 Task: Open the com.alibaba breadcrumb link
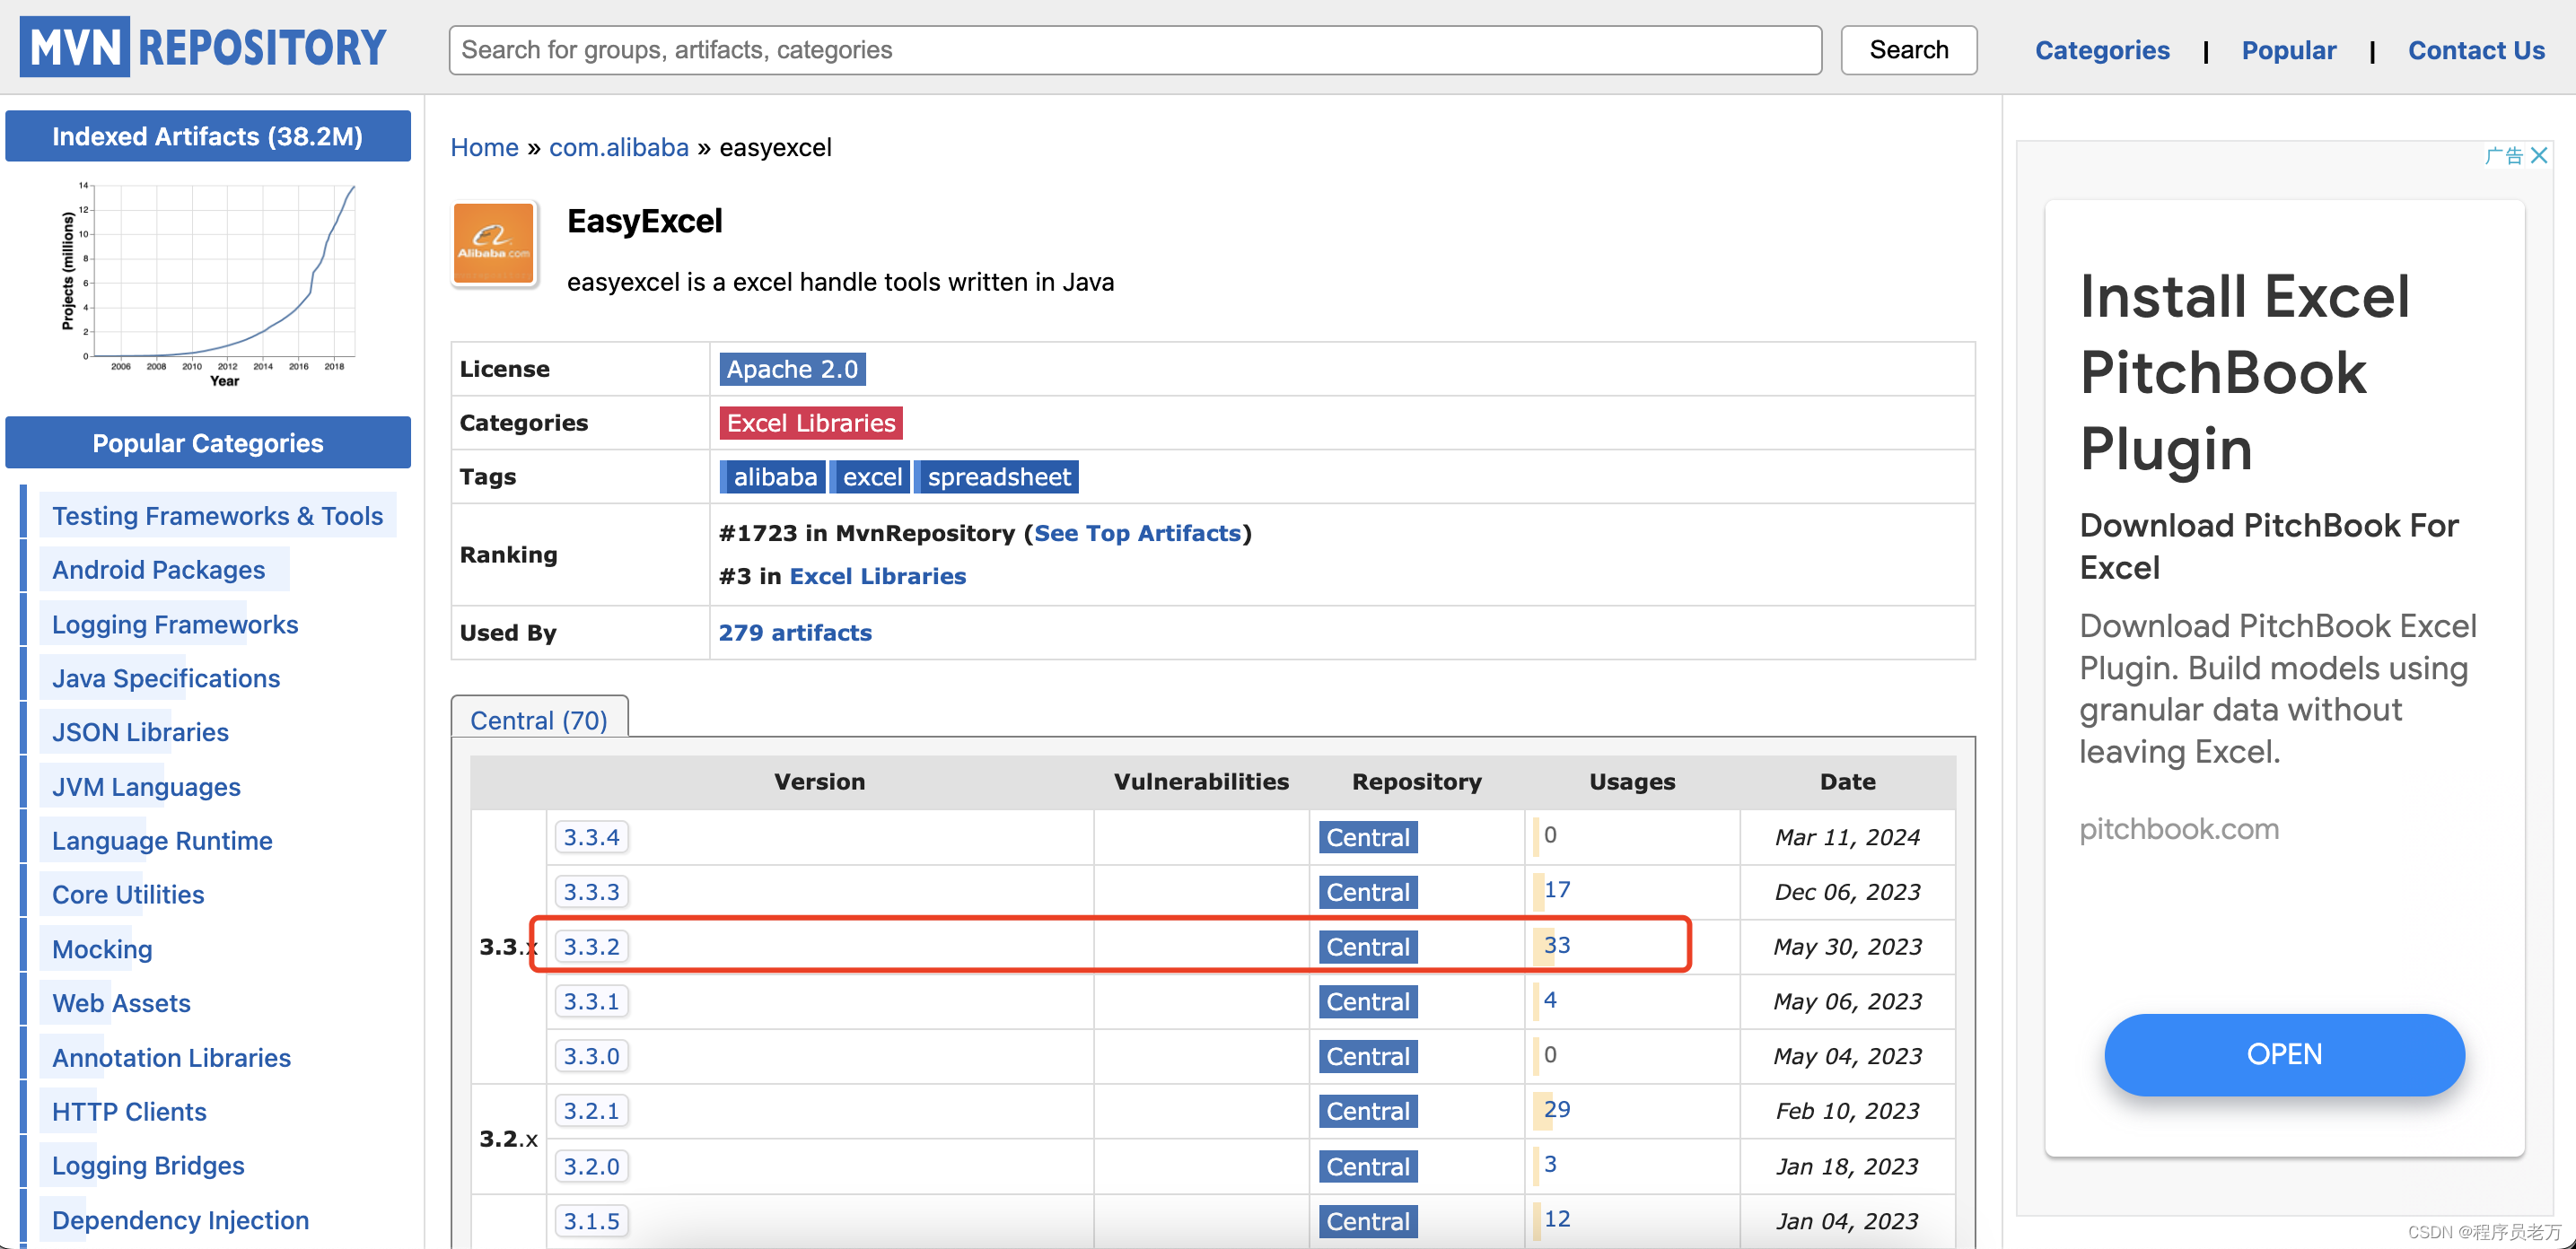618,147
